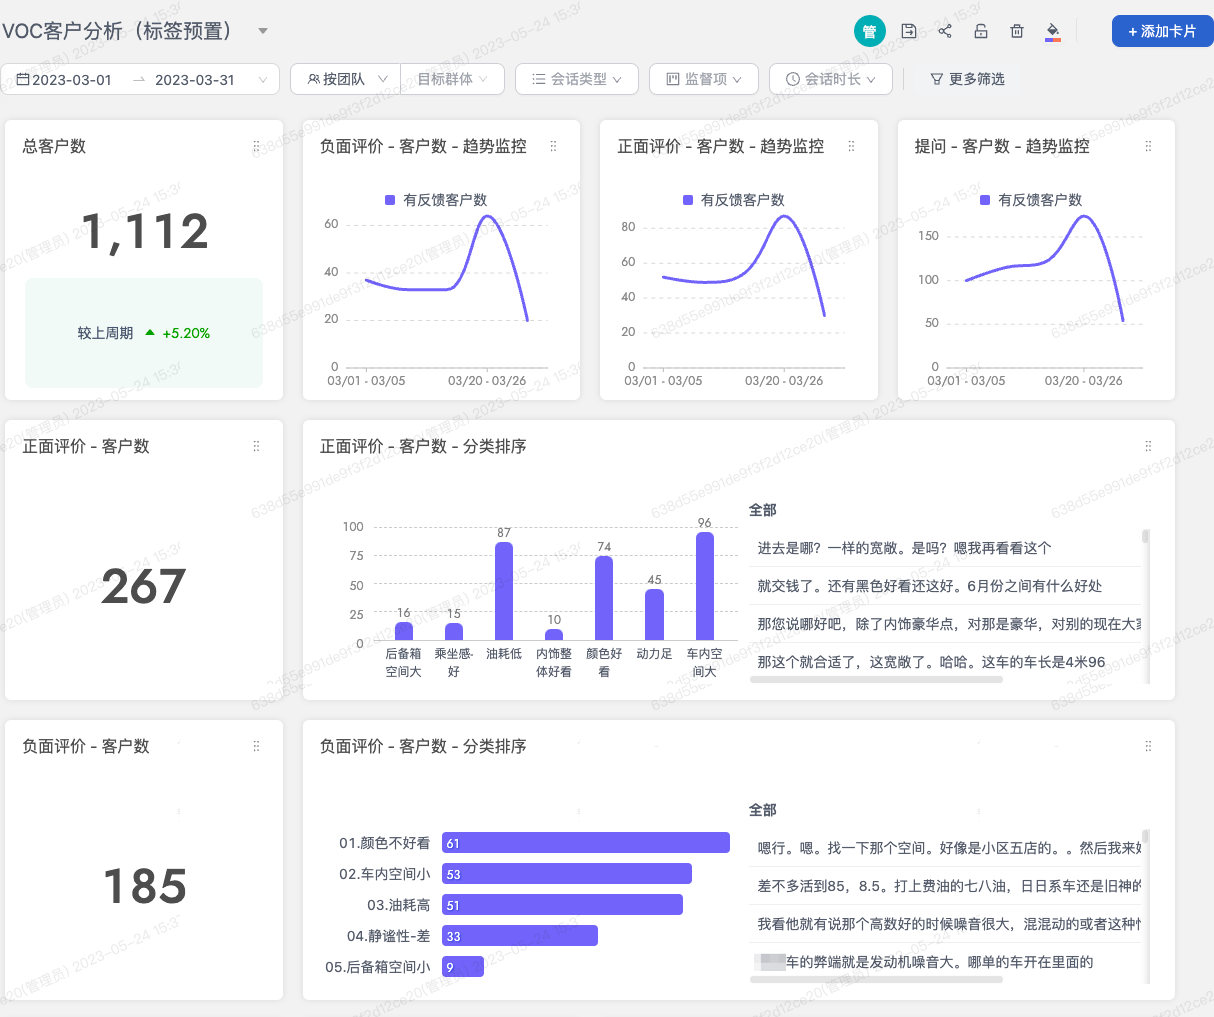
Task: Click the 后备箱空间大 bar with value 16
Action: (404, 631)
